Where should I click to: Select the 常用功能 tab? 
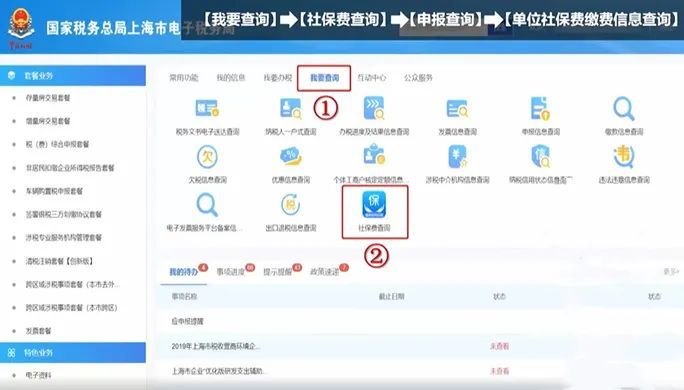(x=184, y=78)
